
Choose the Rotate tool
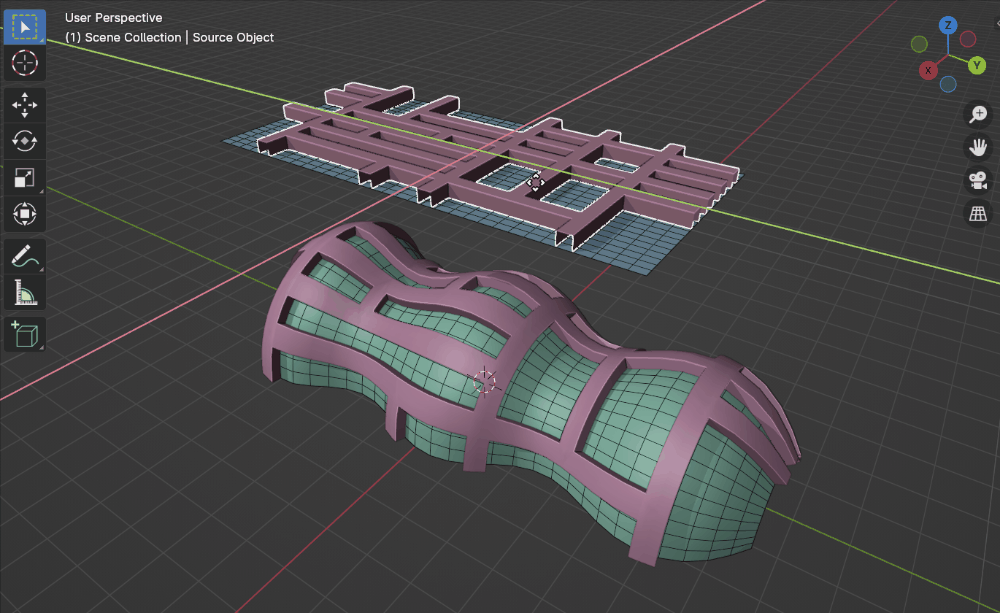(x=24, y=141)
